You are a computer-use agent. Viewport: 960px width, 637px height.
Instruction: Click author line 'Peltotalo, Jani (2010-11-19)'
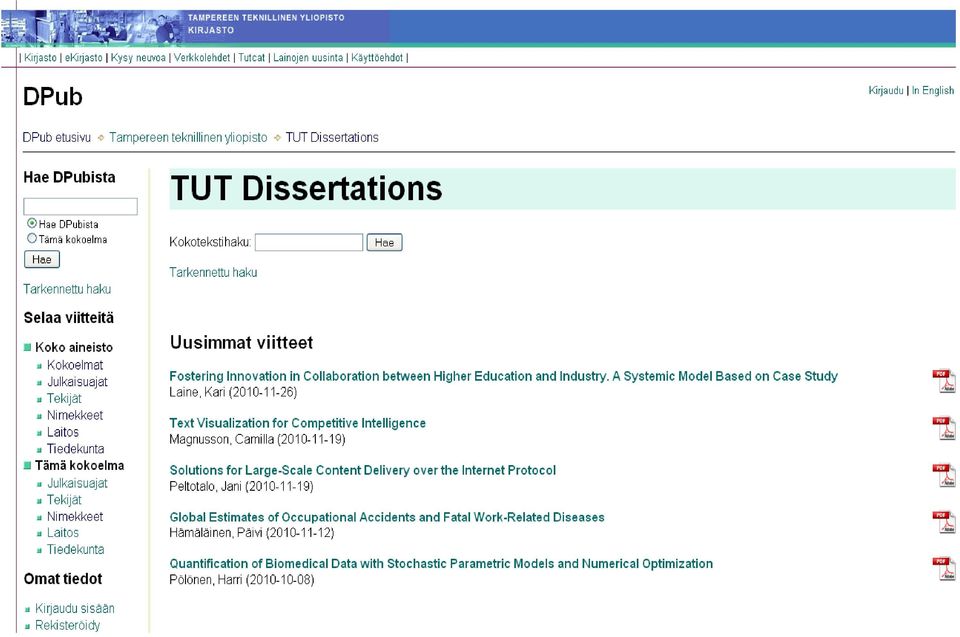pos(241,486)
